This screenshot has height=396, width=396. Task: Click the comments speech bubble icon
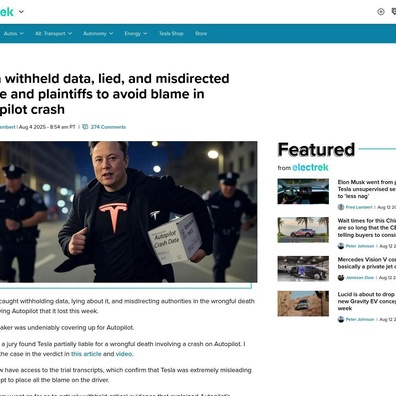tap(85, 127)
